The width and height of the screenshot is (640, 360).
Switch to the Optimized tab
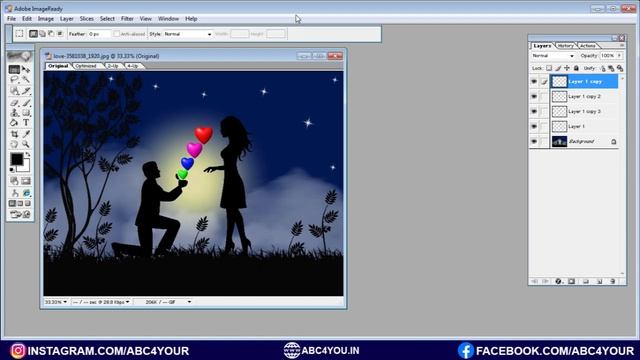tap(86, 66)
